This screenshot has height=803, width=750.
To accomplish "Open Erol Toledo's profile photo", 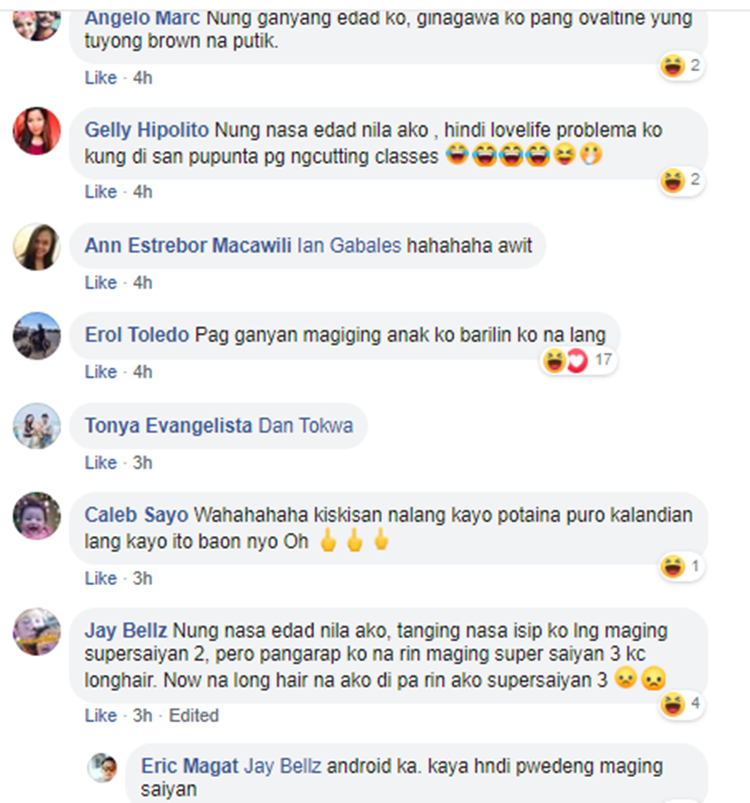I will tap(36, 335).
